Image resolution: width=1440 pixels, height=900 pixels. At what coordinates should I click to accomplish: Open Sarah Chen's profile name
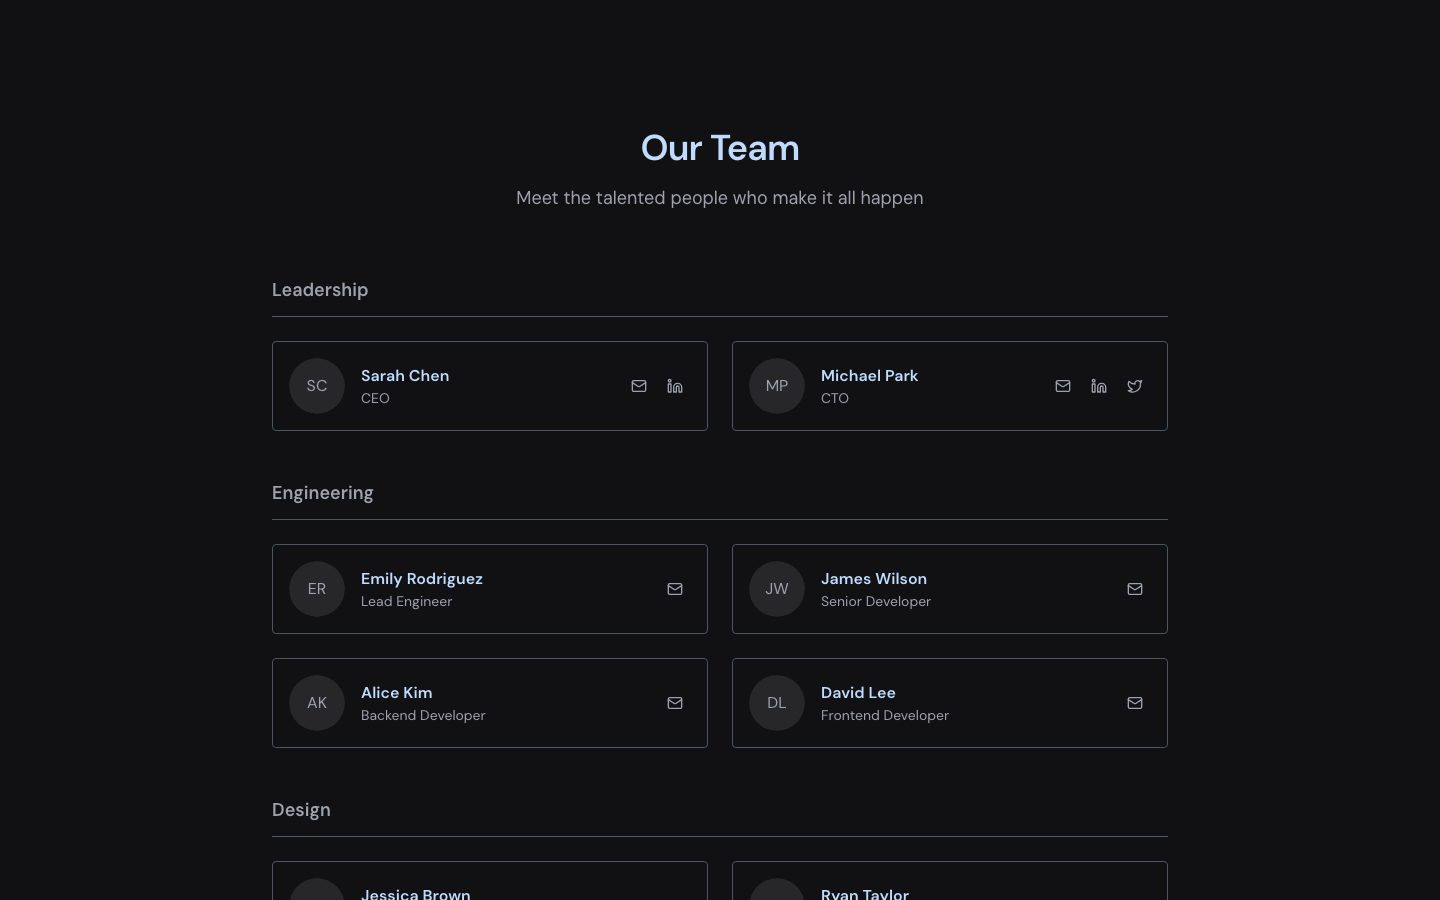pyautogui.click(x=405, y=376)
